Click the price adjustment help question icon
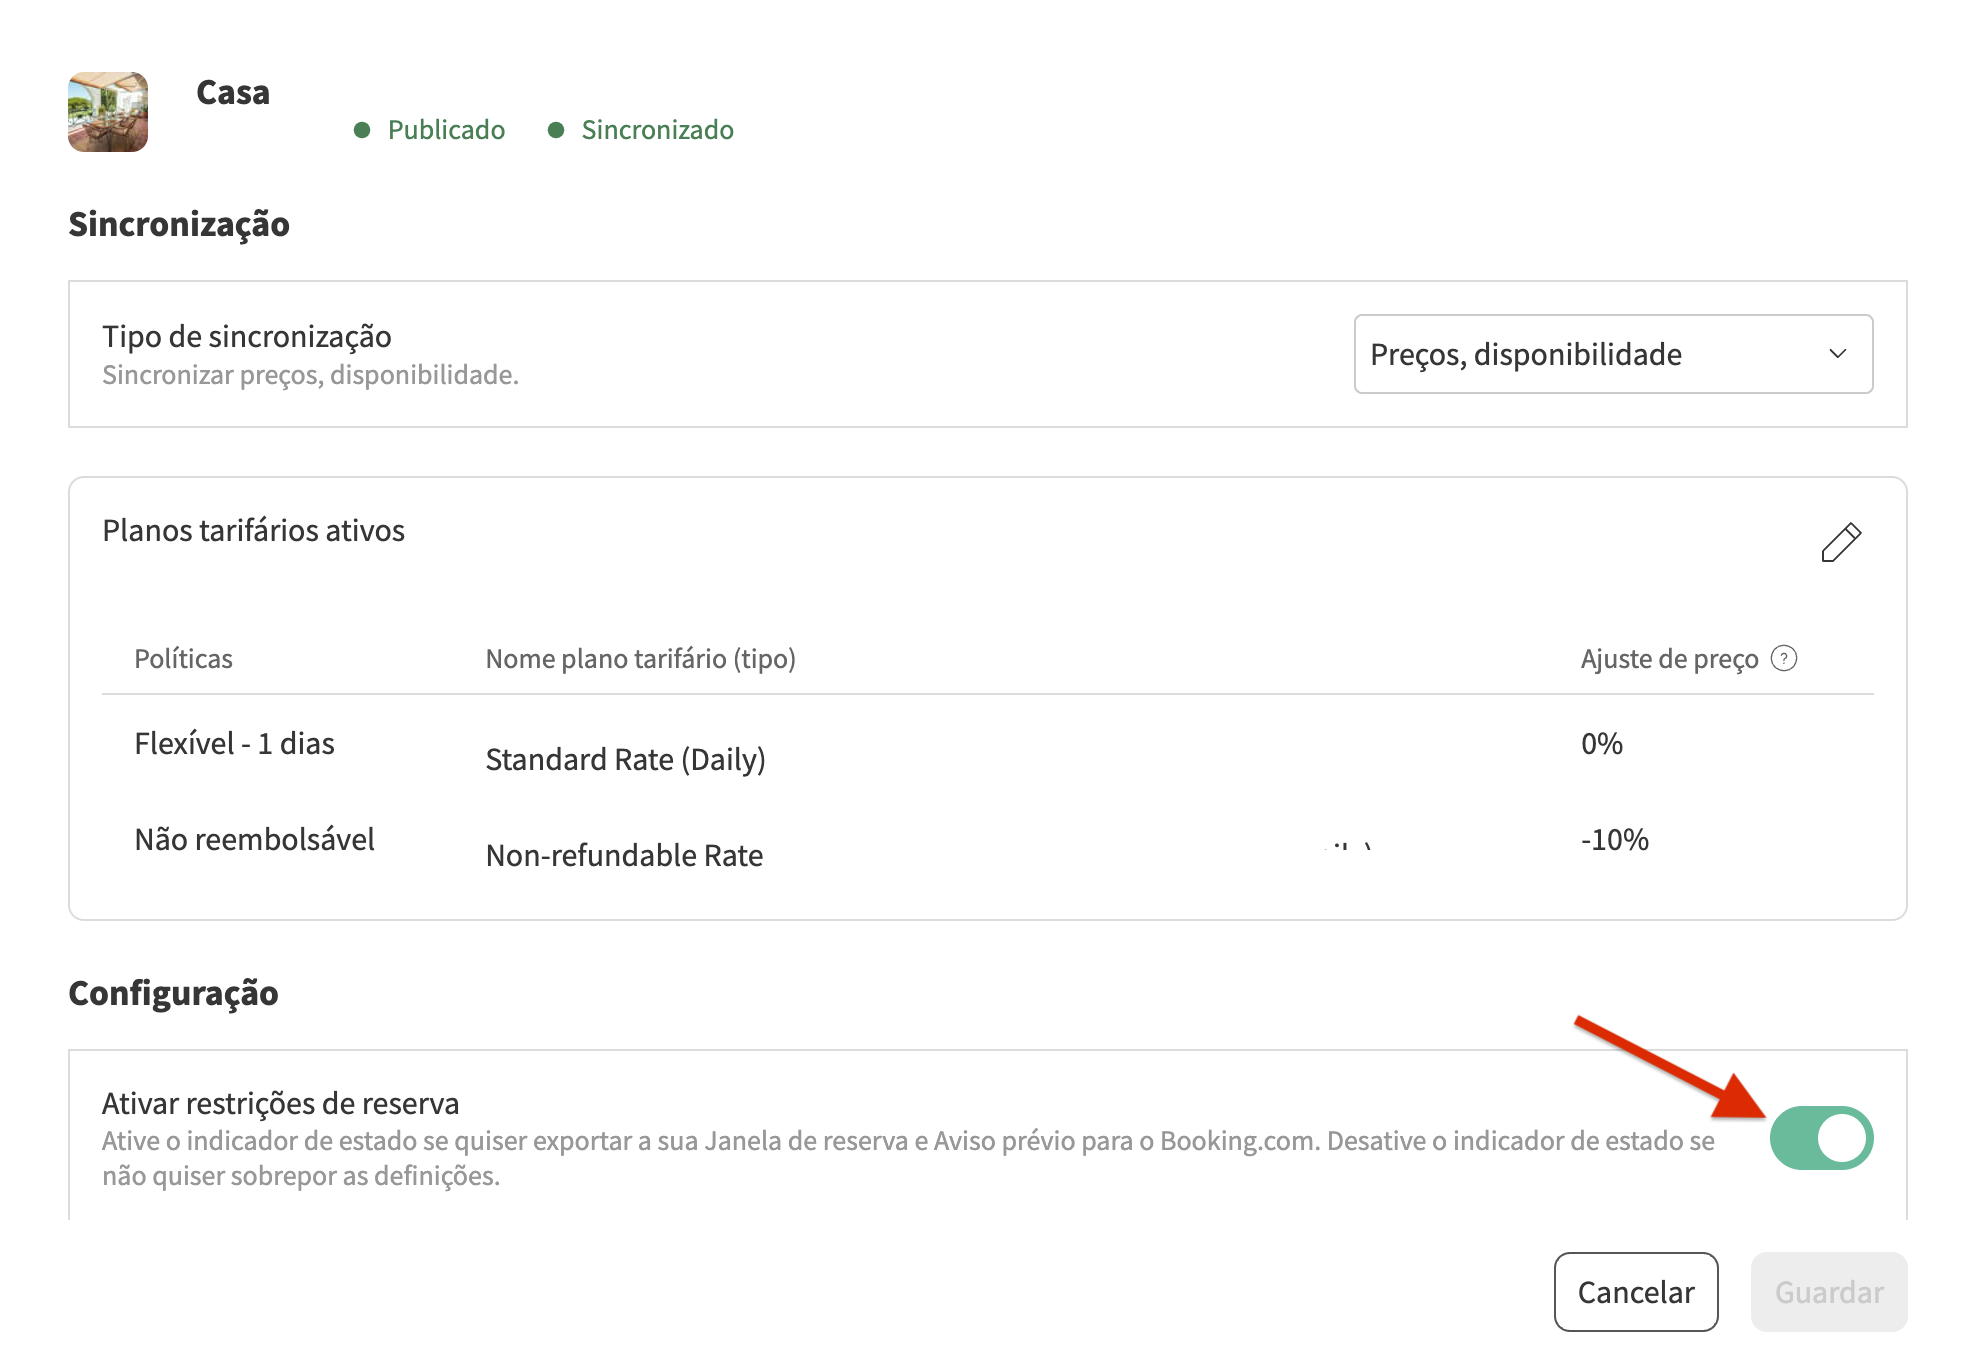 (1784, 658)
